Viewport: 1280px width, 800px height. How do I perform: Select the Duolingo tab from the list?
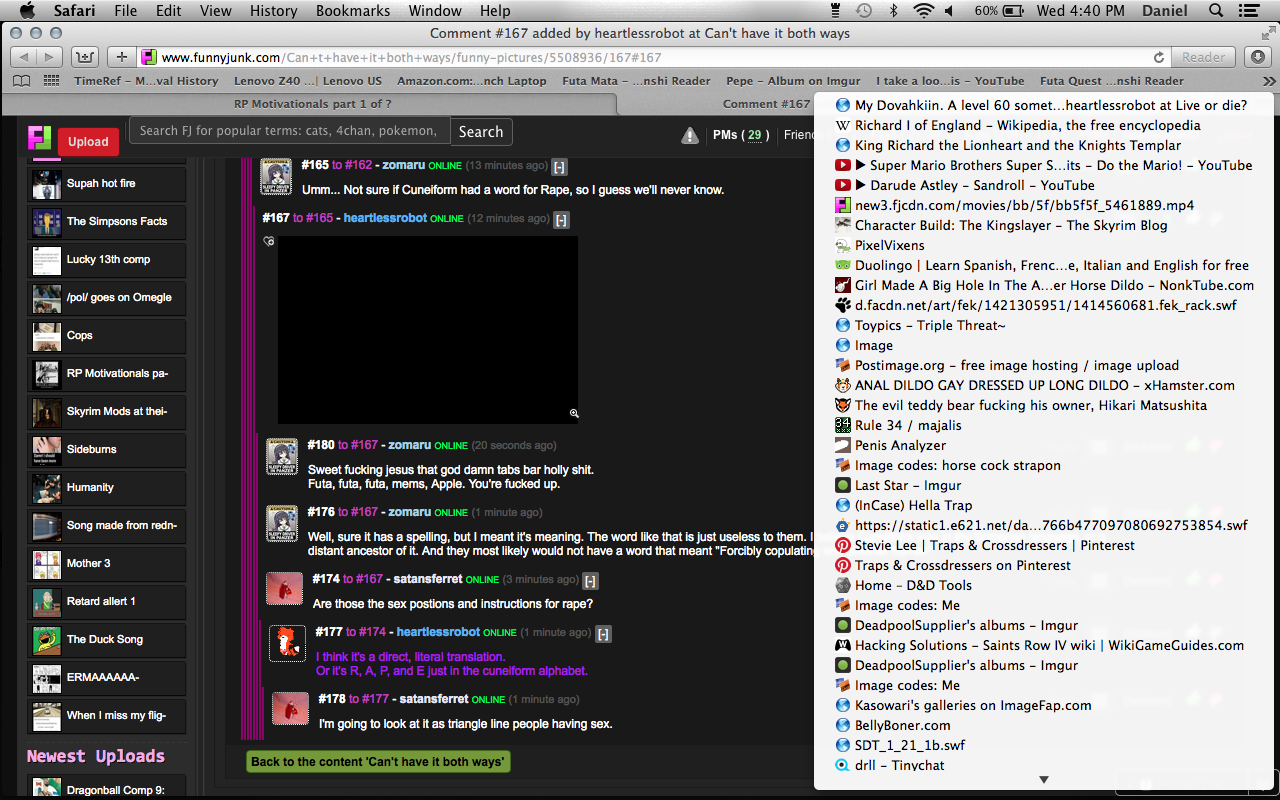(1051, 265)
